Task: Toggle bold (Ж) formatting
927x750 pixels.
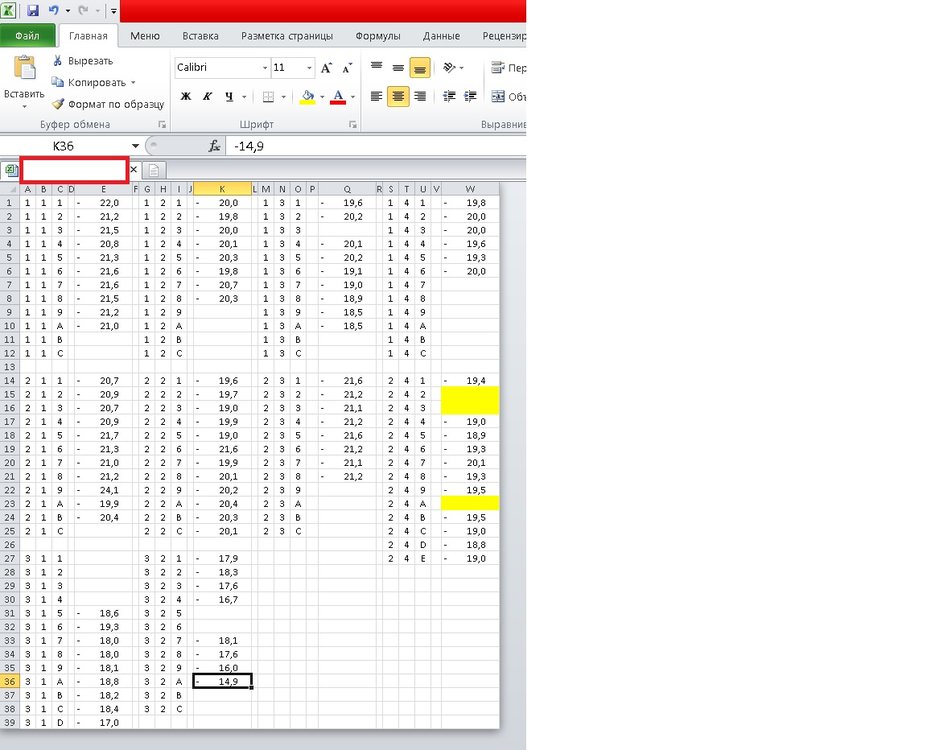Action: tap(185, 97)
